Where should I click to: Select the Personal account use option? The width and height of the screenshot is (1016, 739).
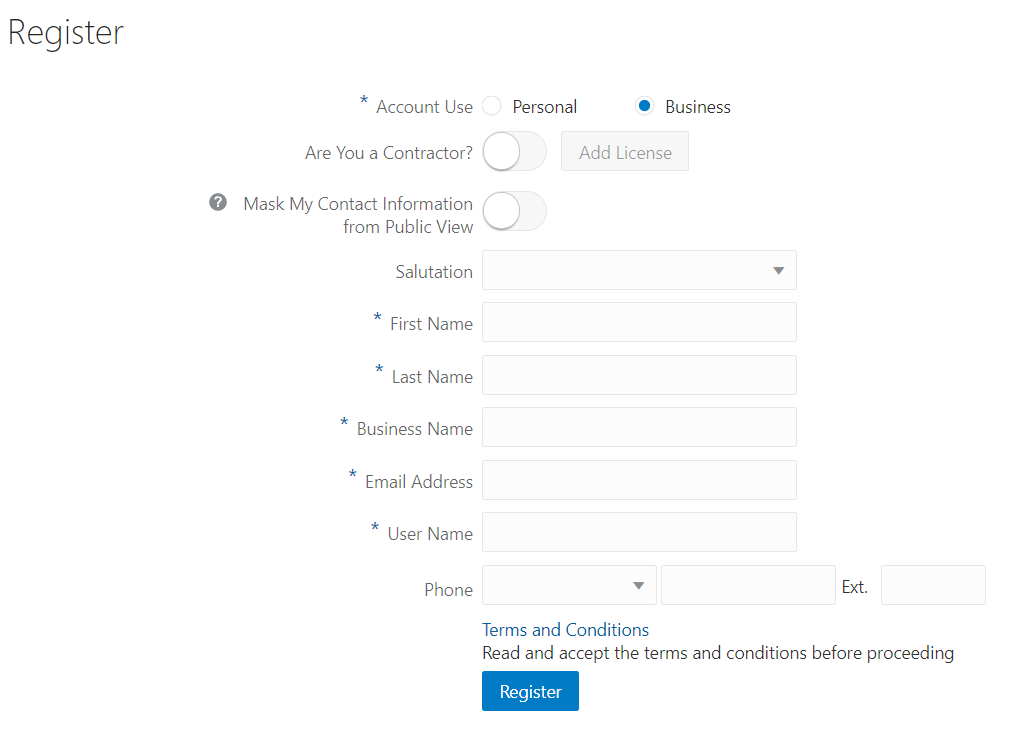click(x=491, y=105)
